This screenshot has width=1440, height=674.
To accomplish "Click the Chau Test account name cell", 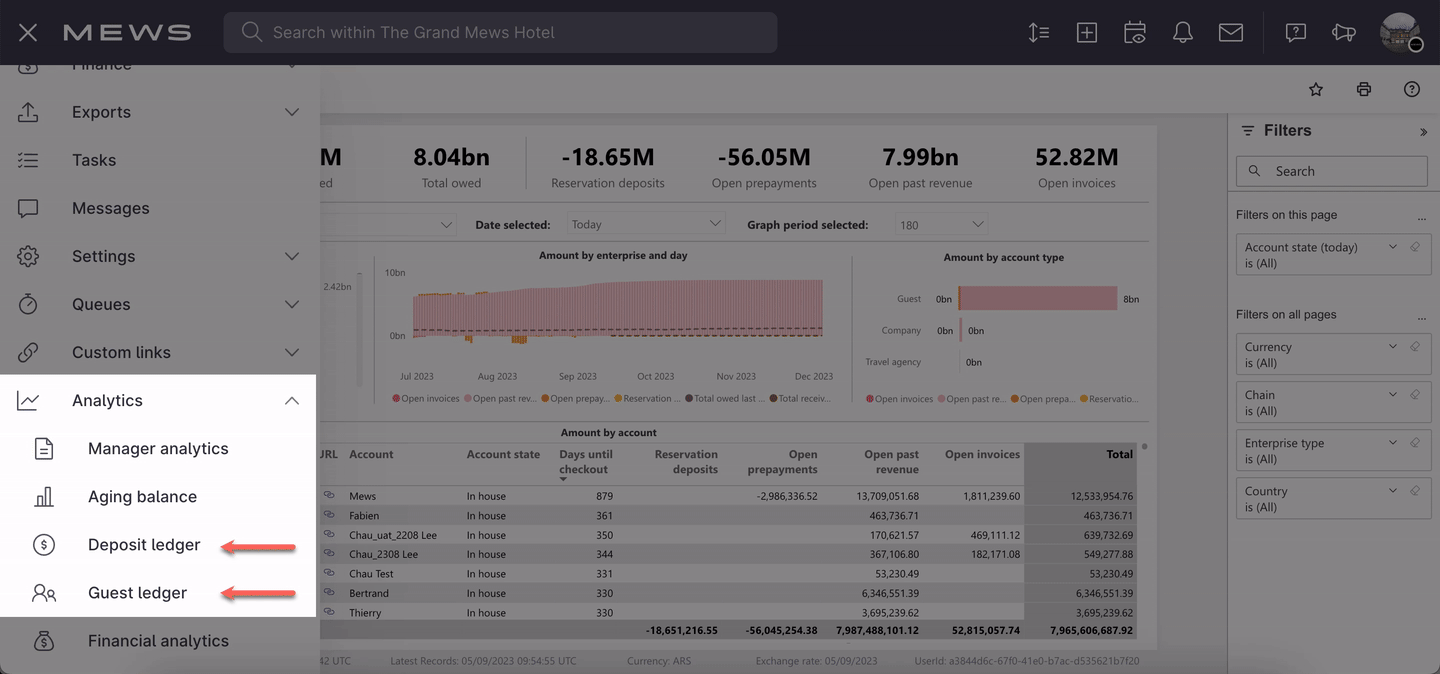I will (x=371, y=574).
